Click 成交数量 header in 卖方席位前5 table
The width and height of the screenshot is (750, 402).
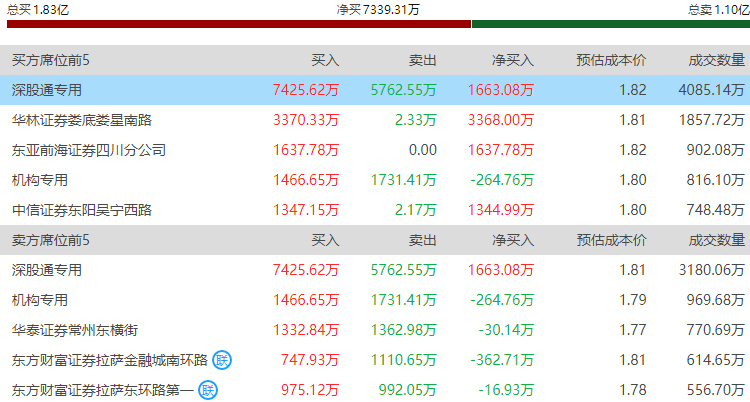[x=717, y=240]
